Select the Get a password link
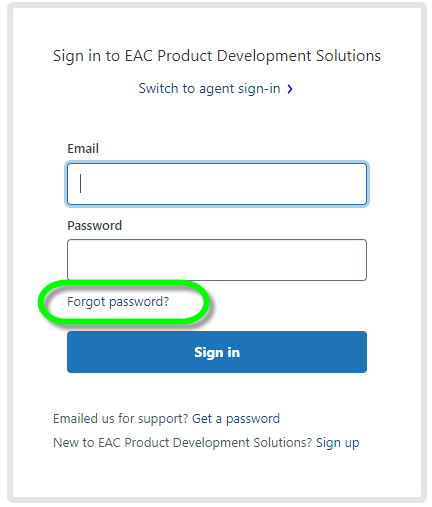This screenshot has width=432, height=507. (236, 419)
